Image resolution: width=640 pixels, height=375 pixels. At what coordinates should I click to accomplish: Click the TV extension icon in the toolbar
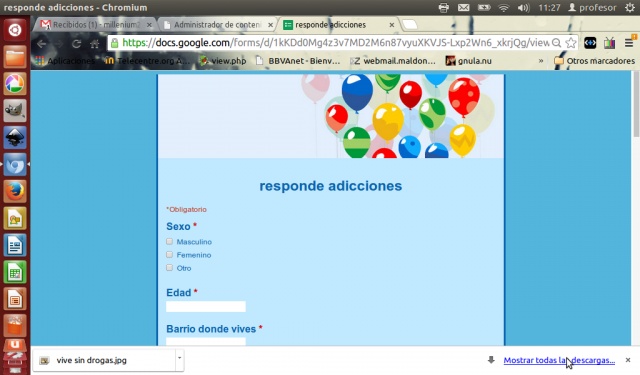[609, 43]
